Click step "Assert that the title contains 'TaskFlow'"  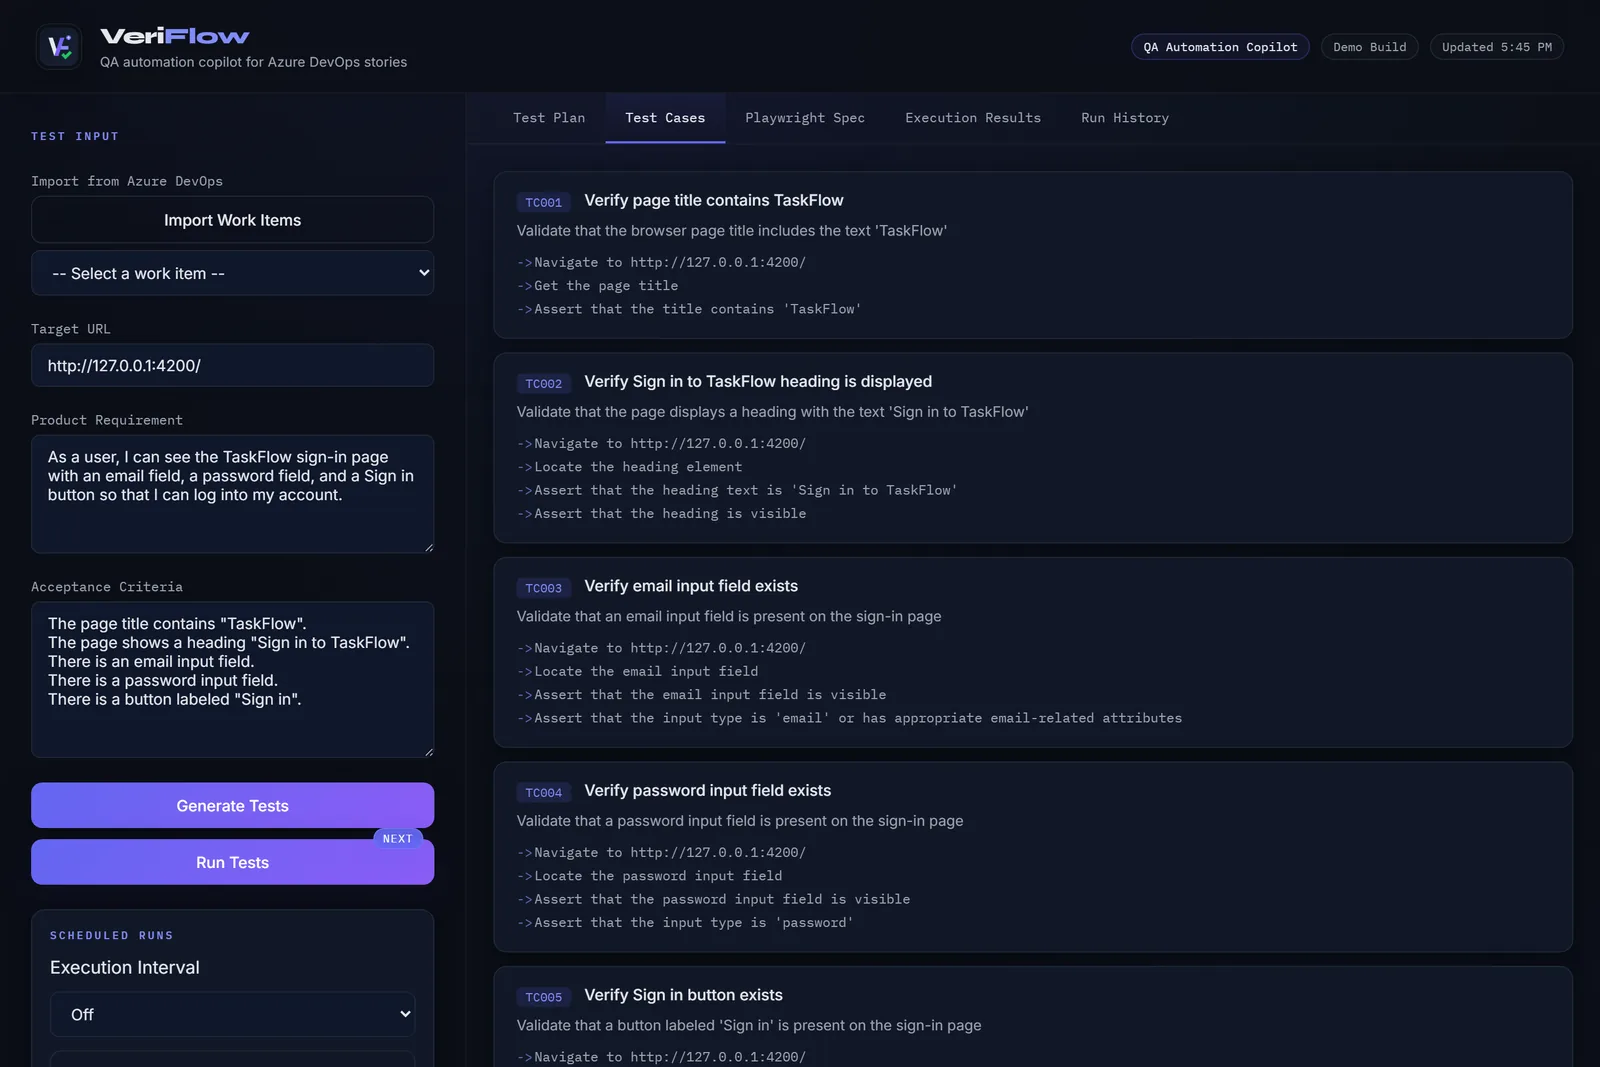[x=698, y=309]
